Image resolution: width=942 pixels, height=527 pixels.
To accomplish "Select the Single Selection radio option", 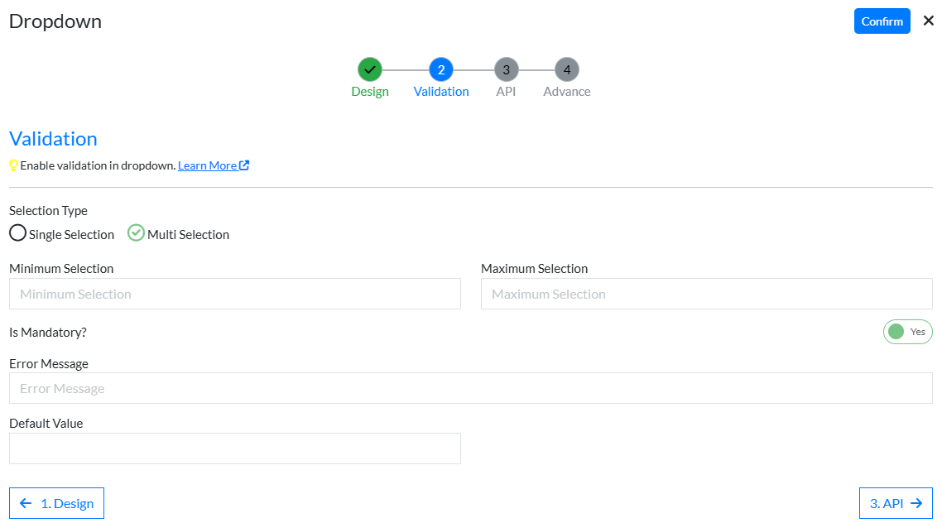I will pos(18,234).
